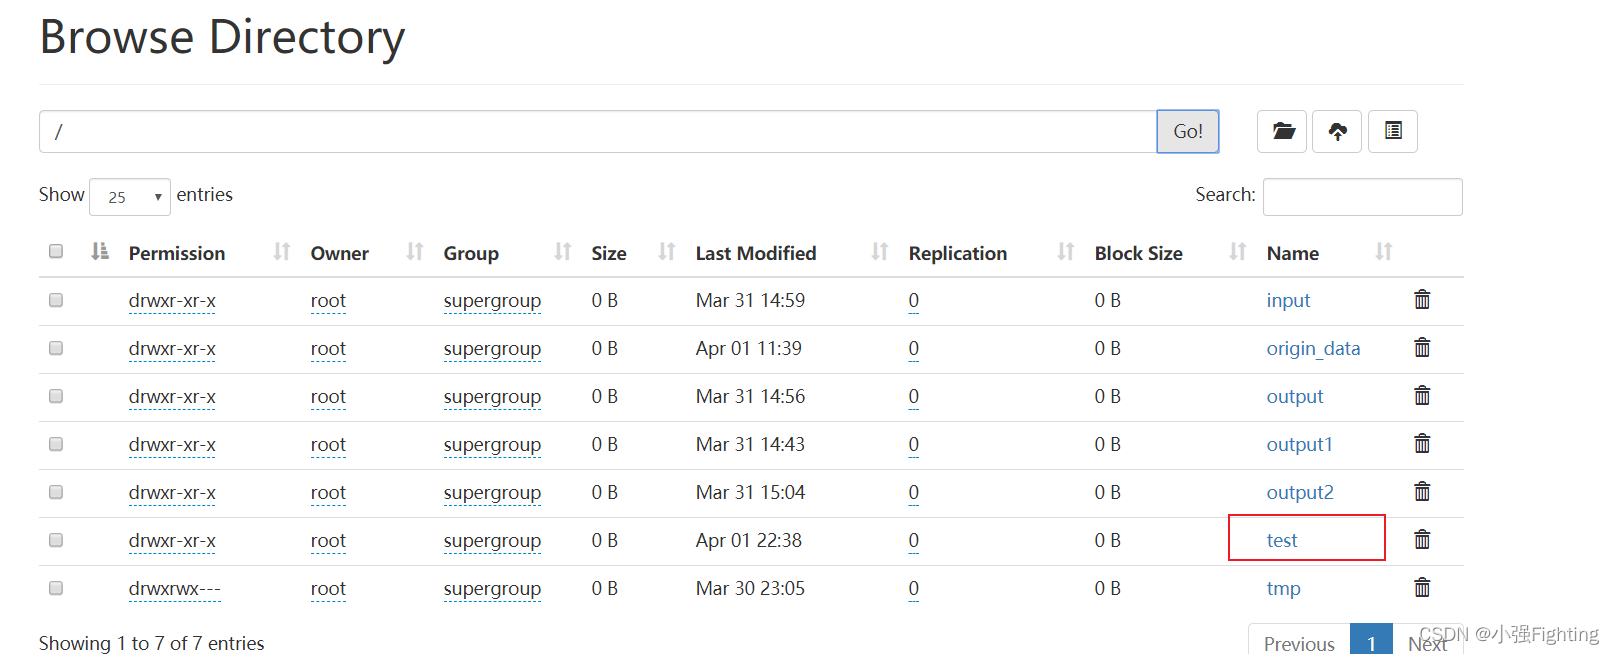This screenshot has height=654, width=1614.
Task: Tick the output2 row checkbox
Action: (x=56, y=492)
